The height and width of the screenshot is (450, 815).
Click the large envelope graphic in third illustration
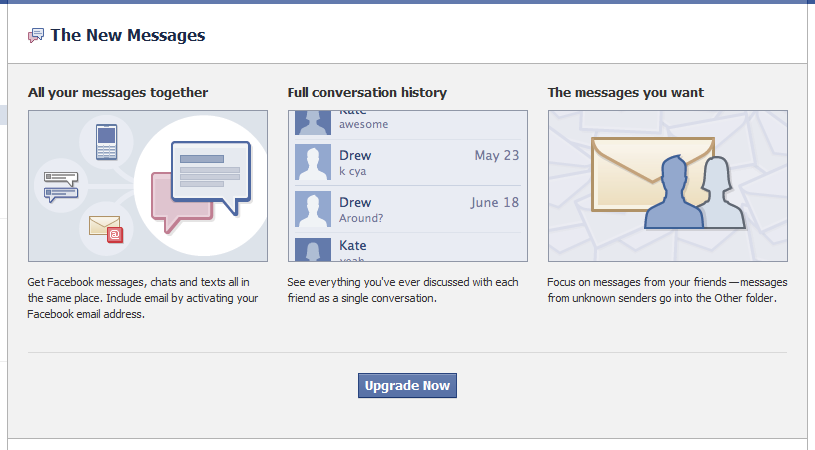pos(653,174)
